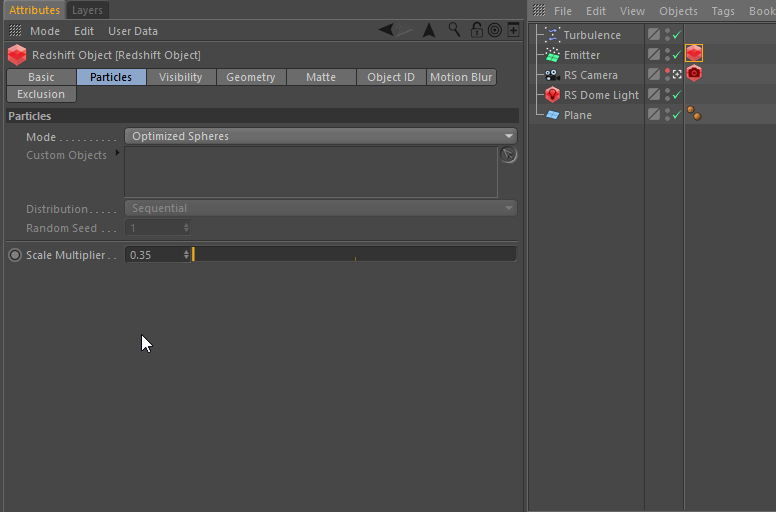The width and height of the screenshot is (776, 512).
Task: Open new Attribute Manager with plus icon
Action: click(x=514, y=30)
